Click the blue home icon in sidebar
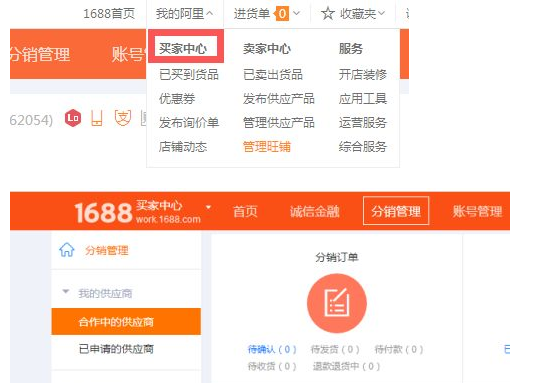 (67, 250)
